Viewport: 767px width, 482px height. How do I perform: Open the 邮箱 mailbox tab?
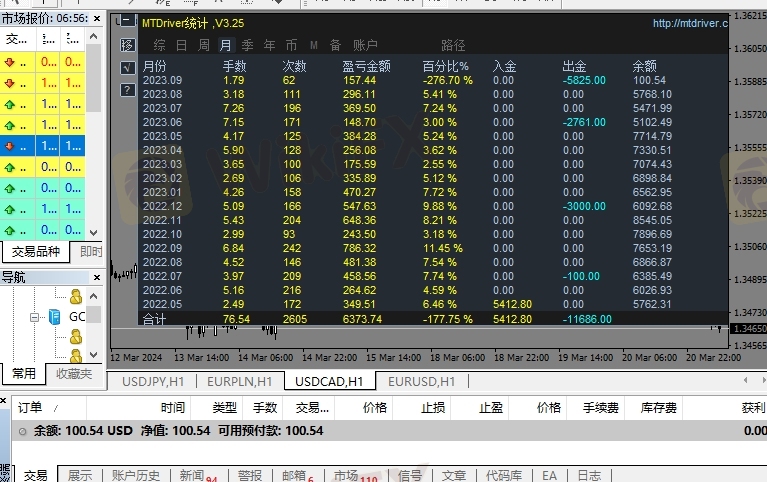297,475
